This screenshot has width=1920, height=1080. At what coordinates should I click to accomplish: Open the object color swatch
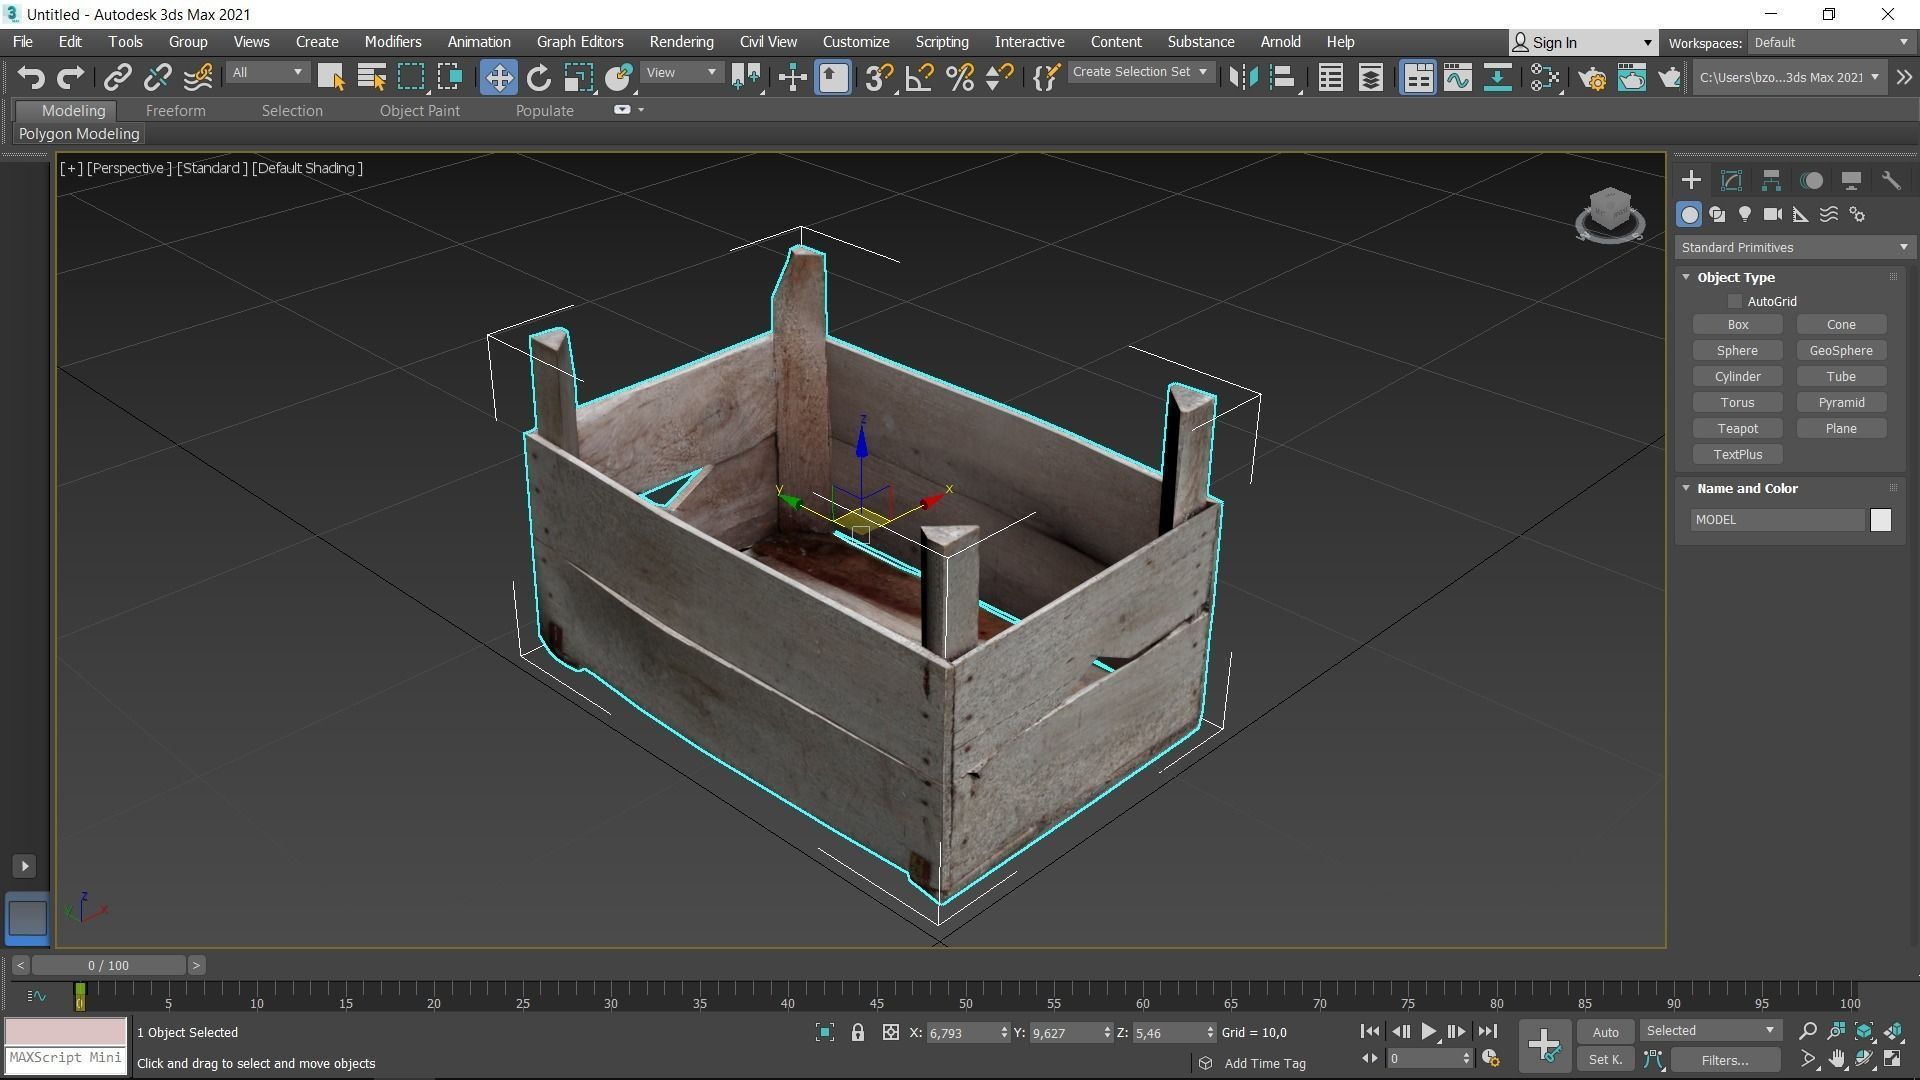point(1881,520)
